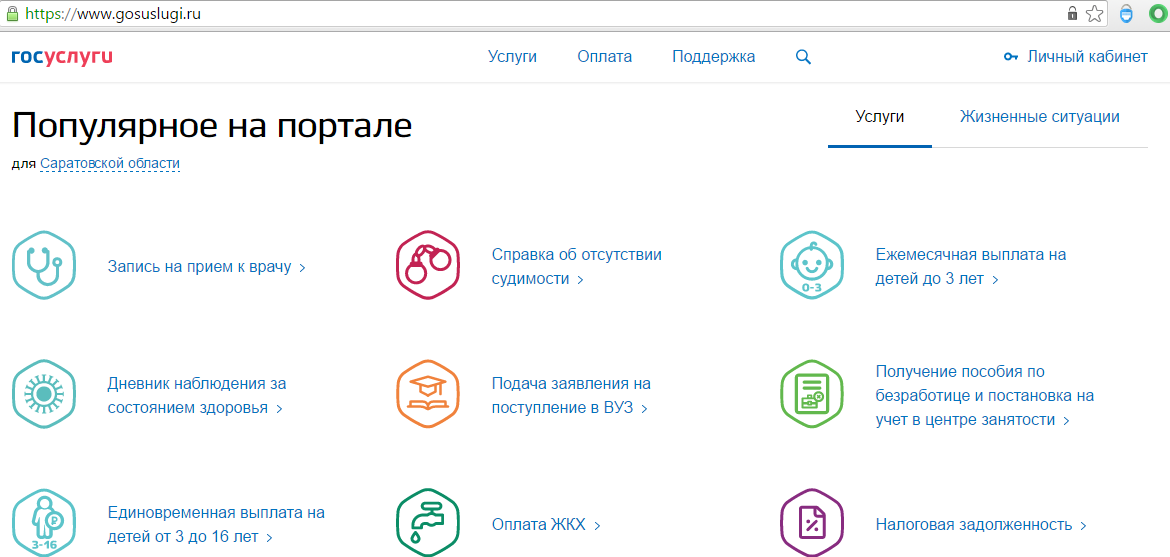Screen dimensions: 1170x557
Task: Open search with the magnifier icon
Action: point(803,57)
